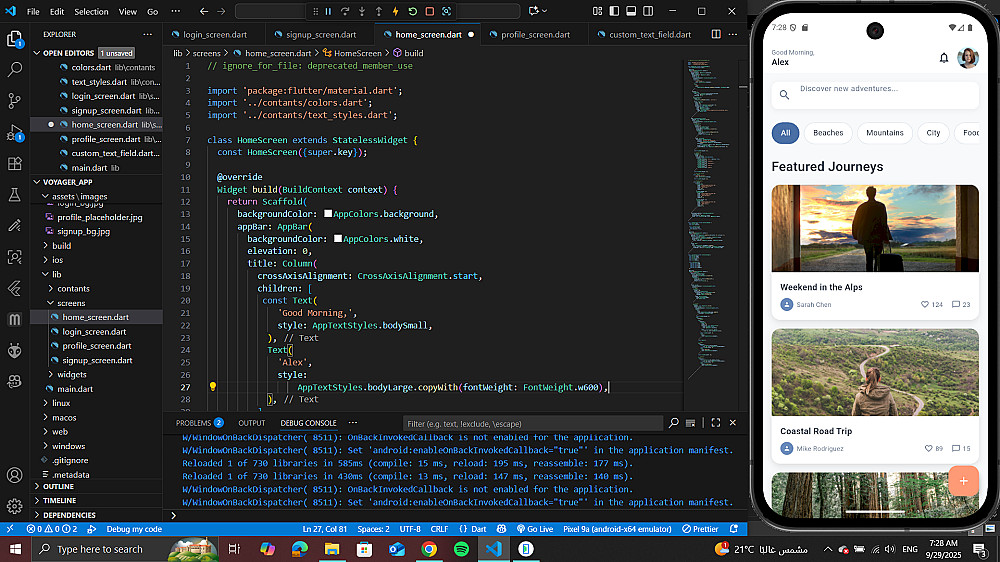Stop debugging with the red square

point(429,12)
